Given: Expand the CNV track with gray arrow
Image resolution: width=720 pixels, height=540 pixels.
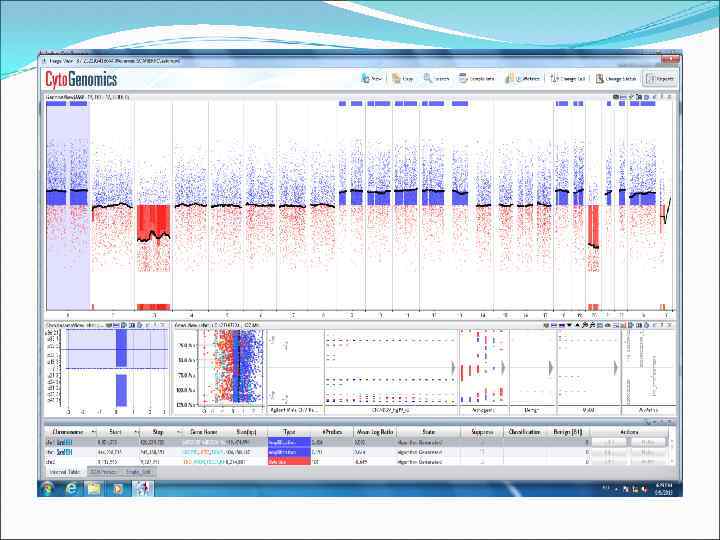Looking at the screenshot, I should pos(454,367).
